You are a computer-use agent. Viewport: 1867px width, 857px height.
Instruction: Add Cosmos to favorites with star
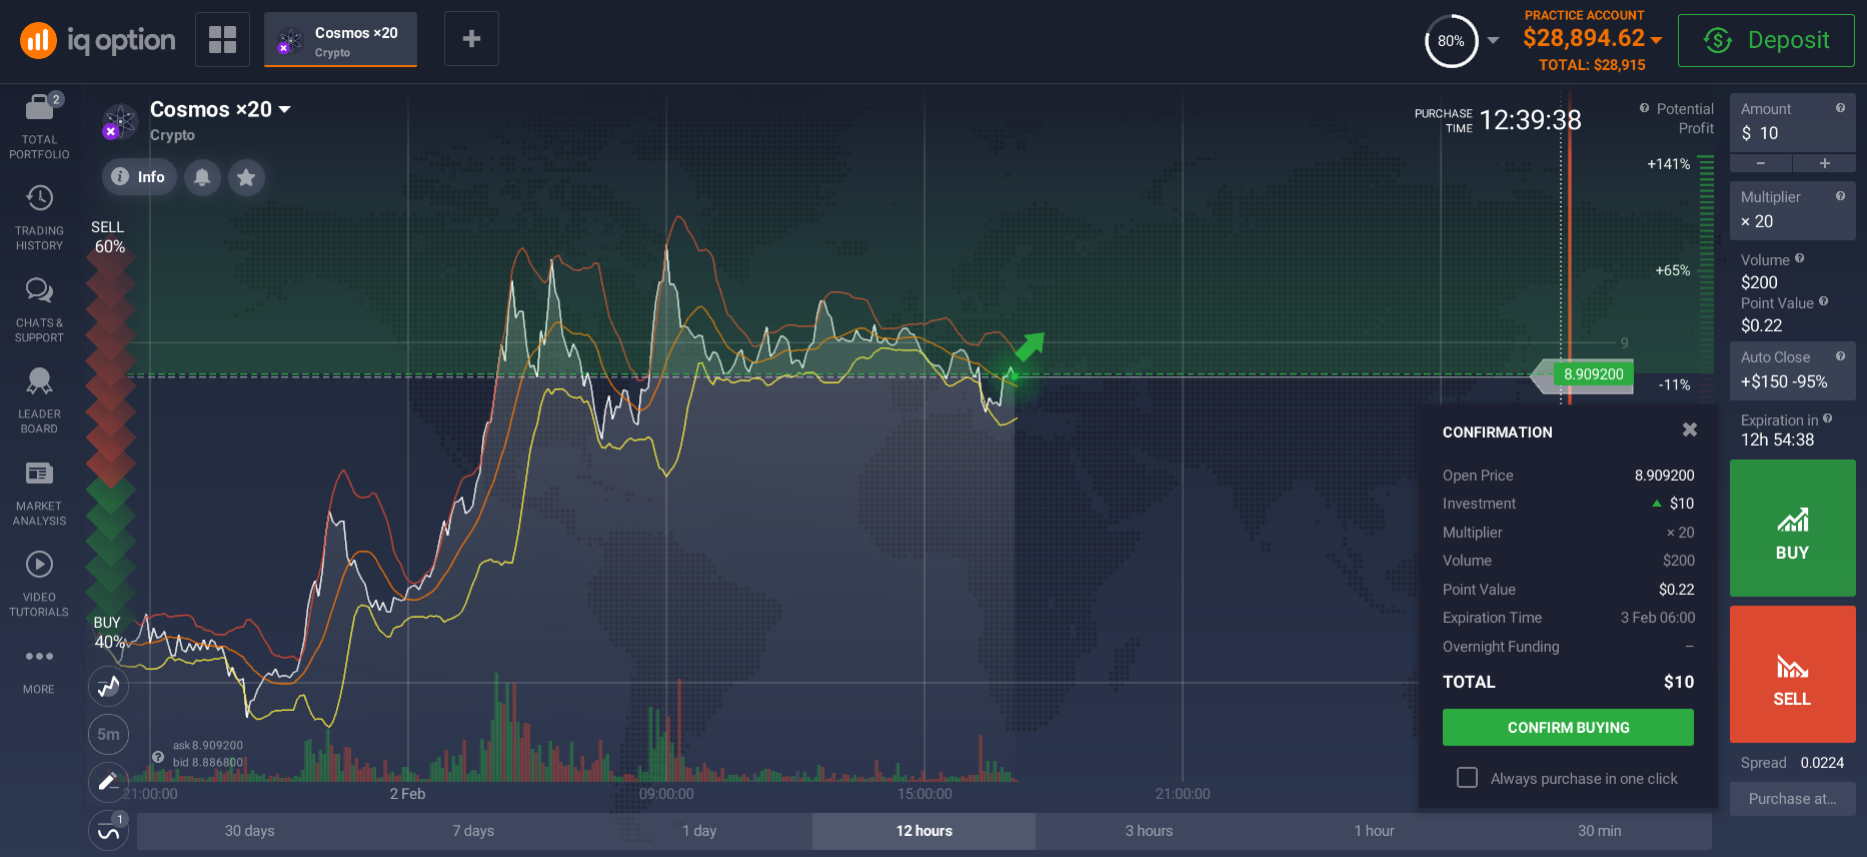point(246,177)
